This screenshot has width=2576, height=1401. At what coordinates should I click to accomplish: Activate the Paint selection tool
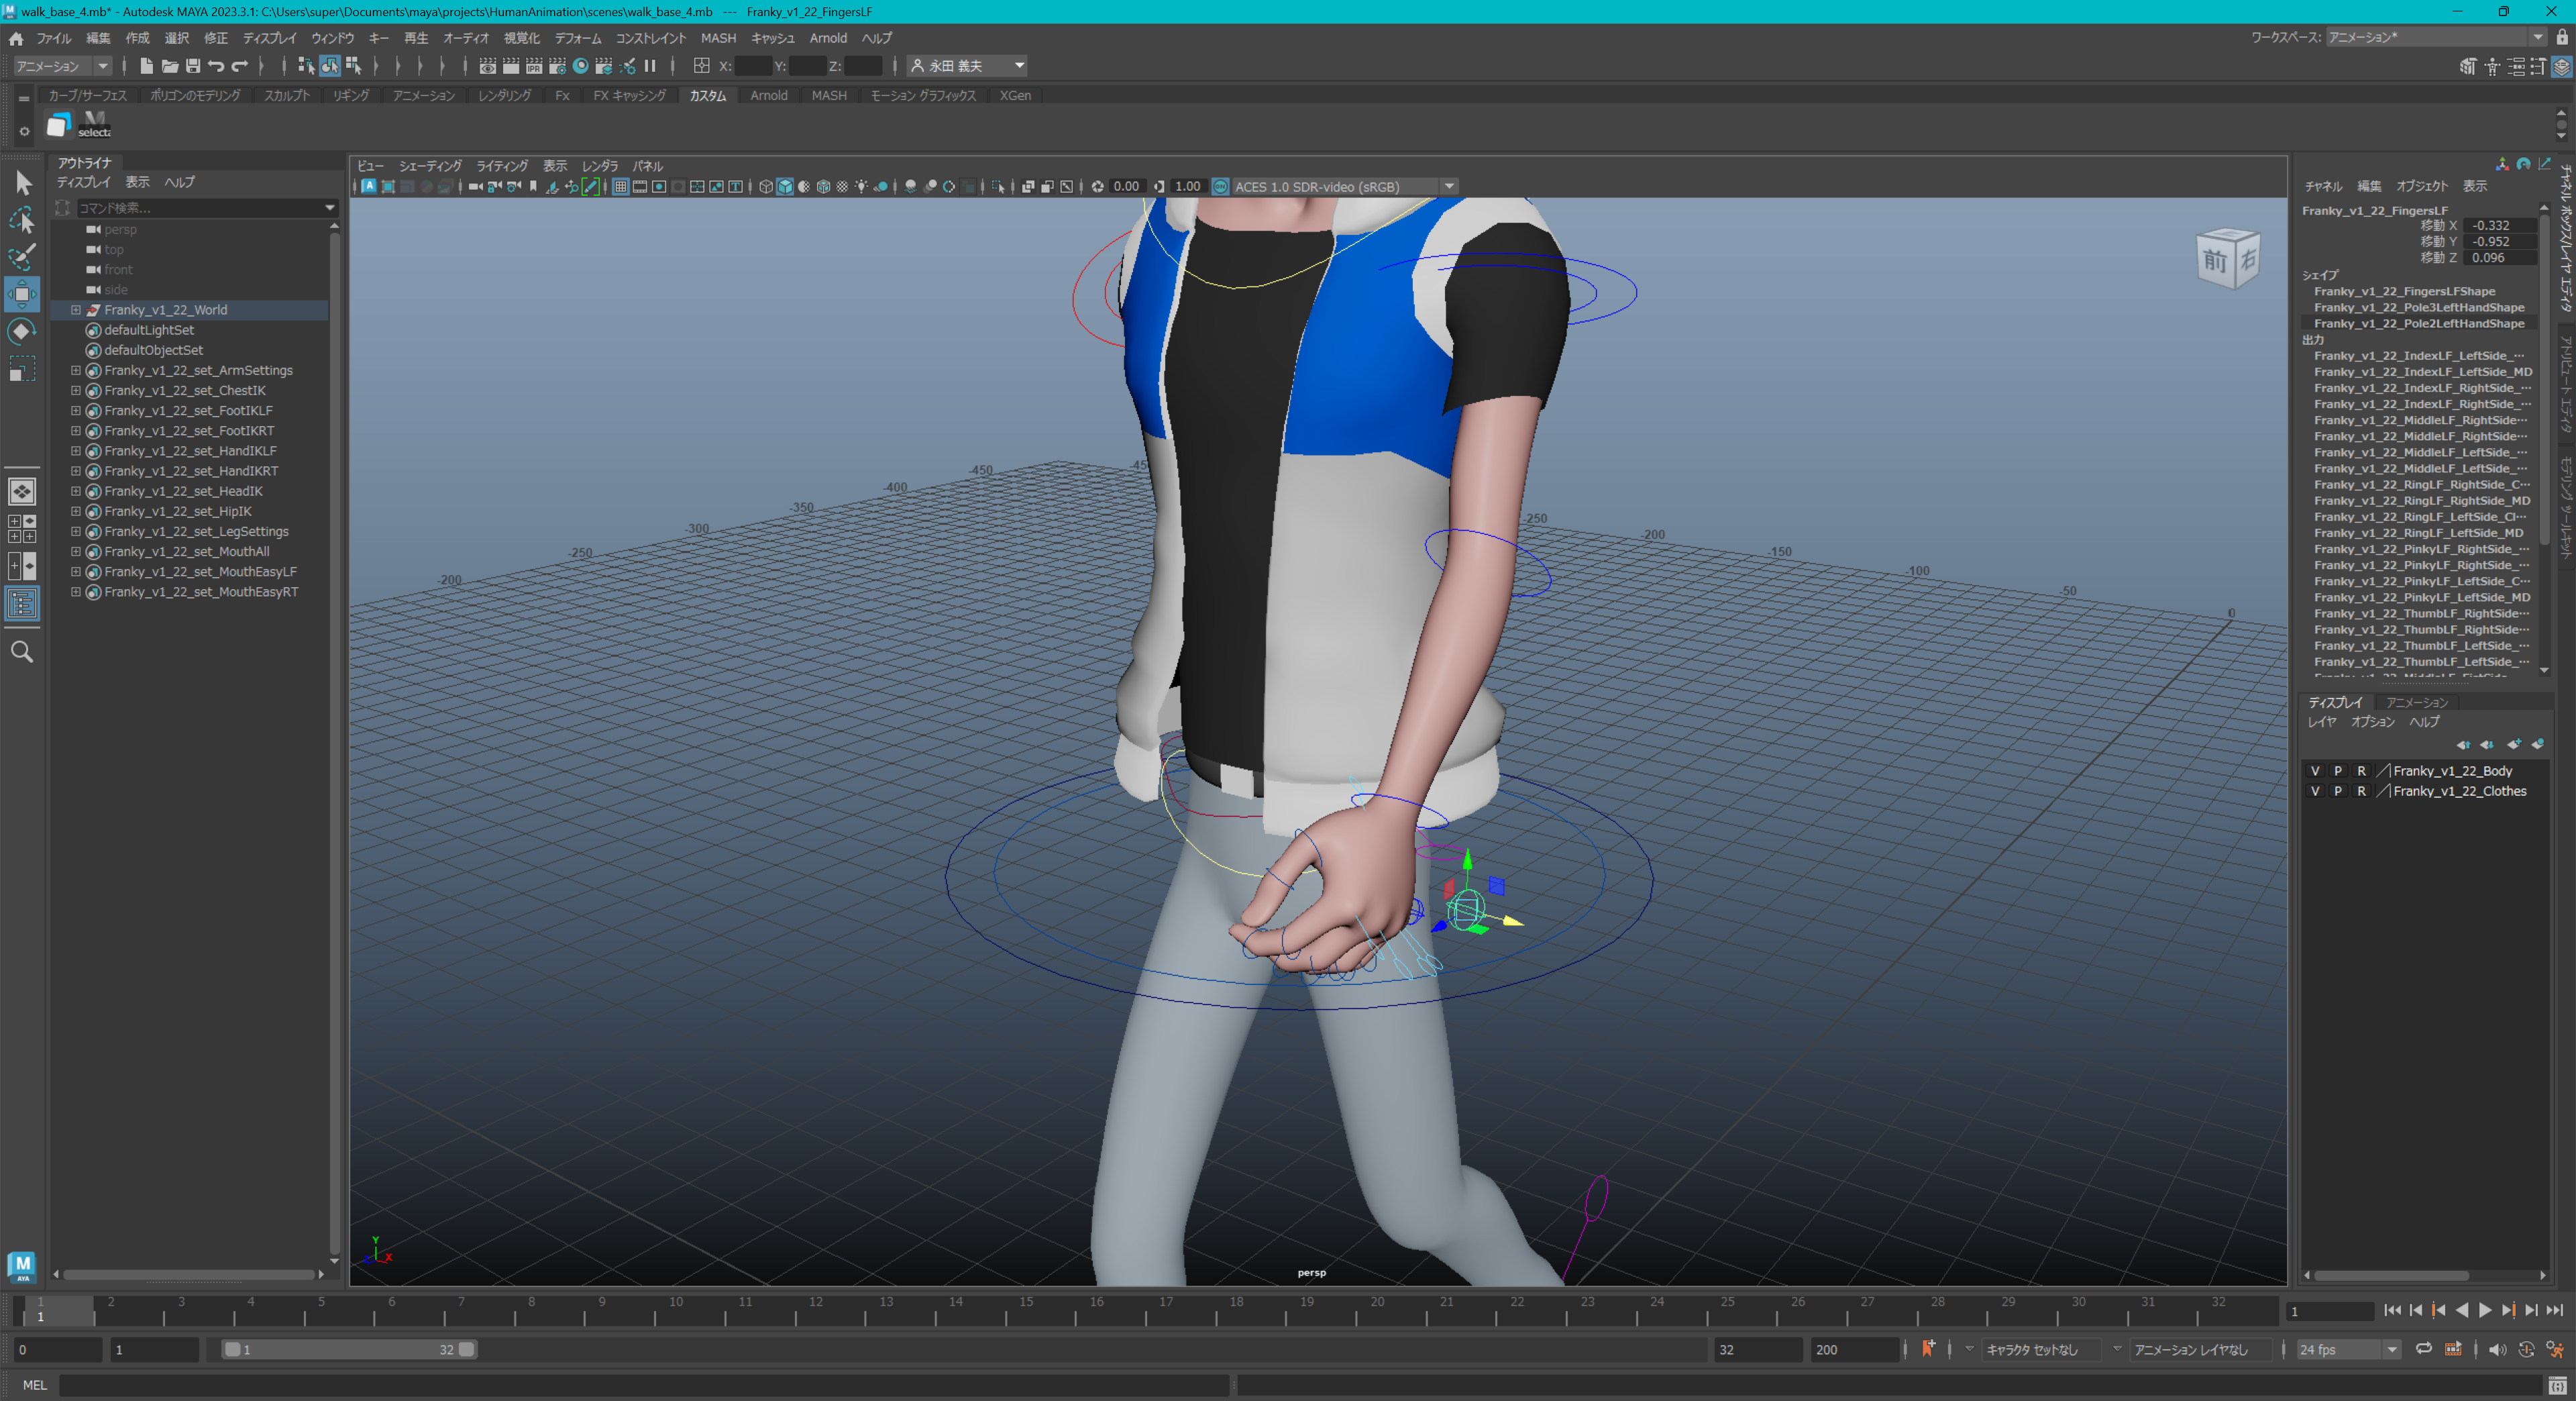pyautogui.click(x=23, y=257)
